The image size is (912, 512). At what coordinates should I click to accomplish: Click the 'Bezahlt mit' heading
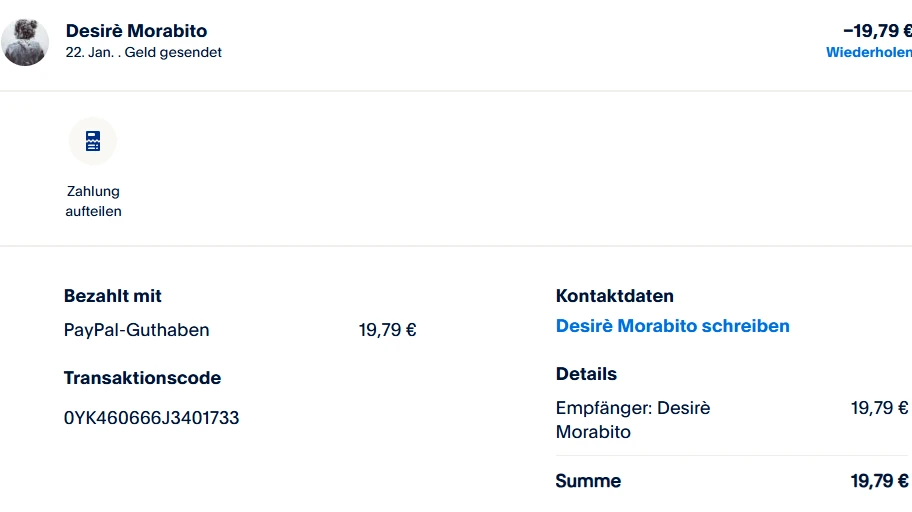(x=112, y=296)
